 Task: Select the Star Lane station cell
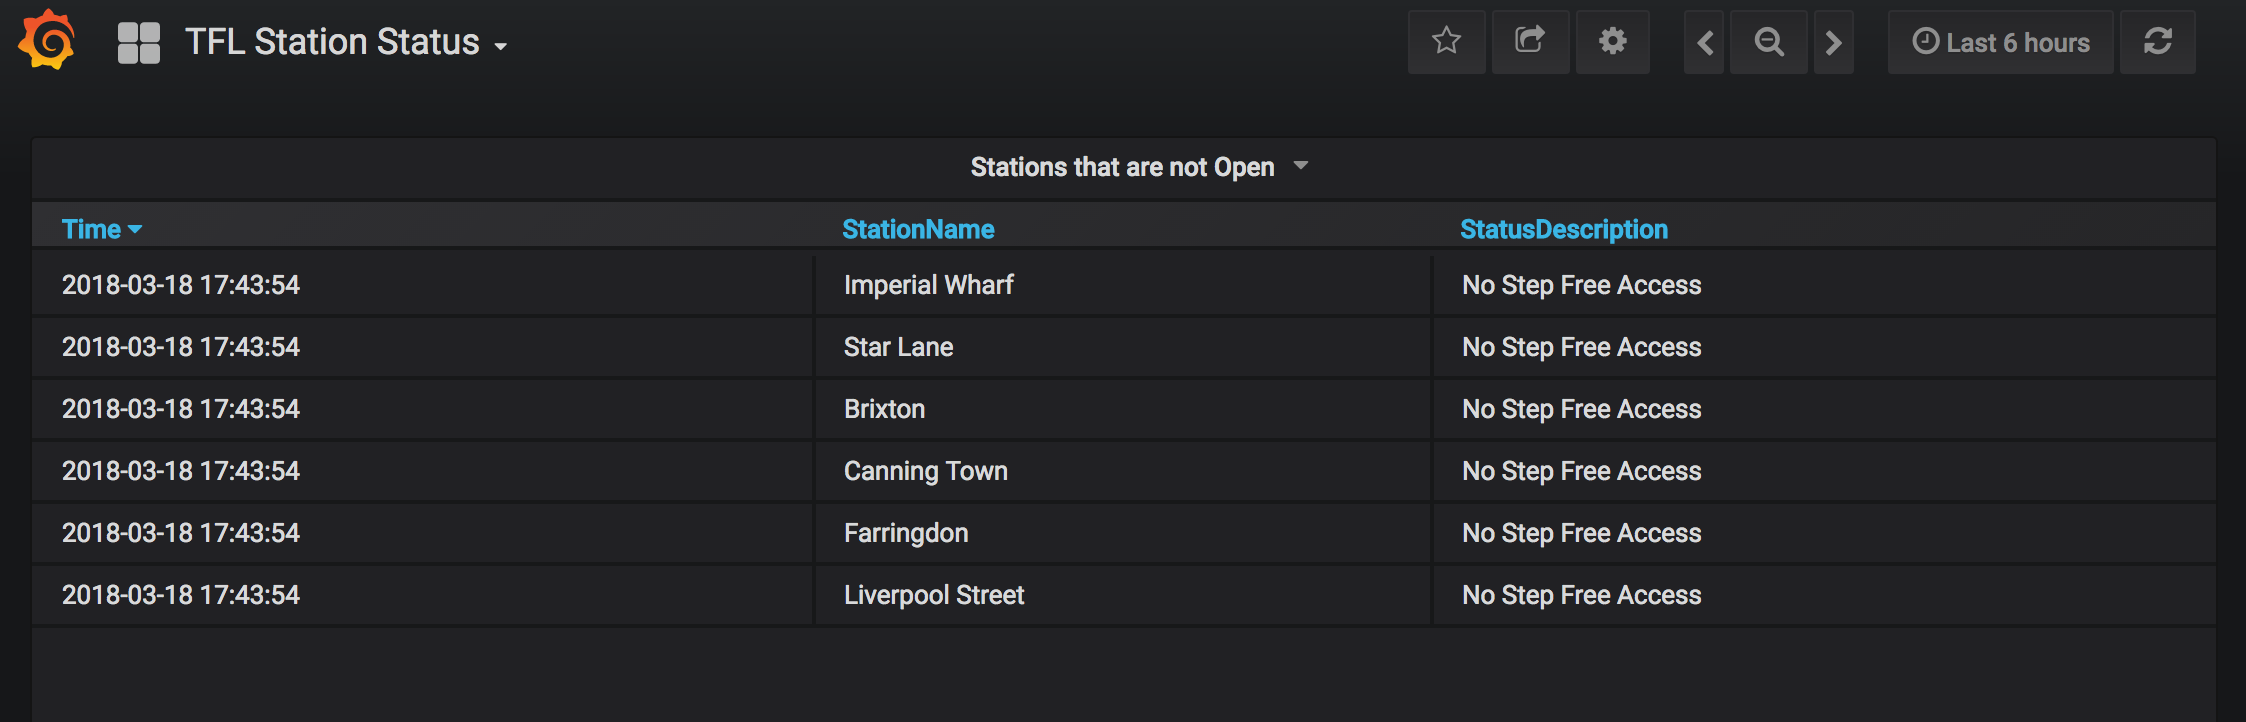[x=1123, y=347]
